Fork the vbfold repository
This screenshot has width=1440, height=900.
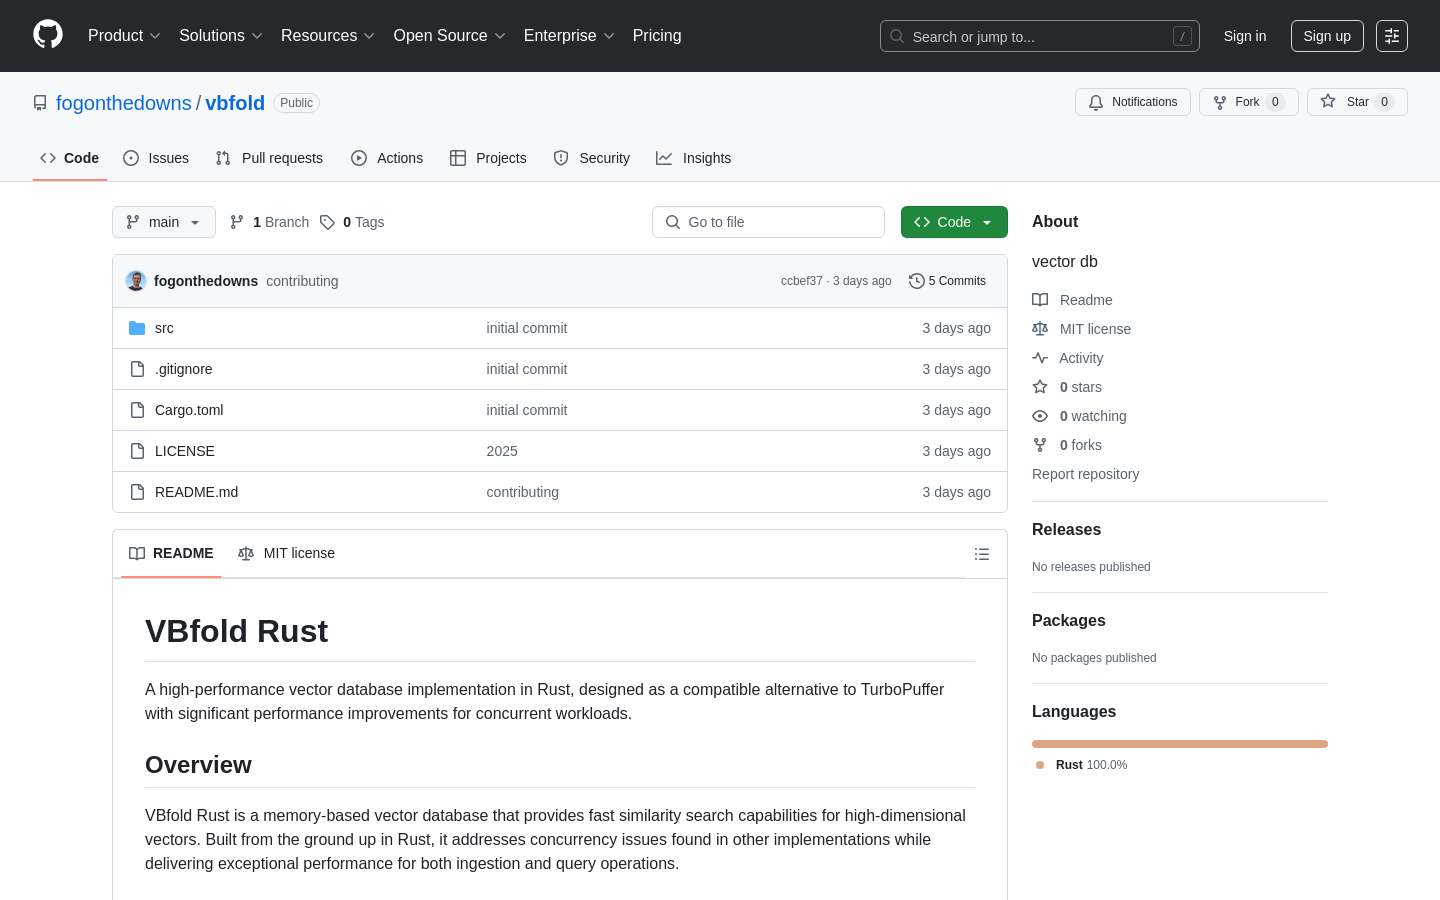pos(1248,102)
